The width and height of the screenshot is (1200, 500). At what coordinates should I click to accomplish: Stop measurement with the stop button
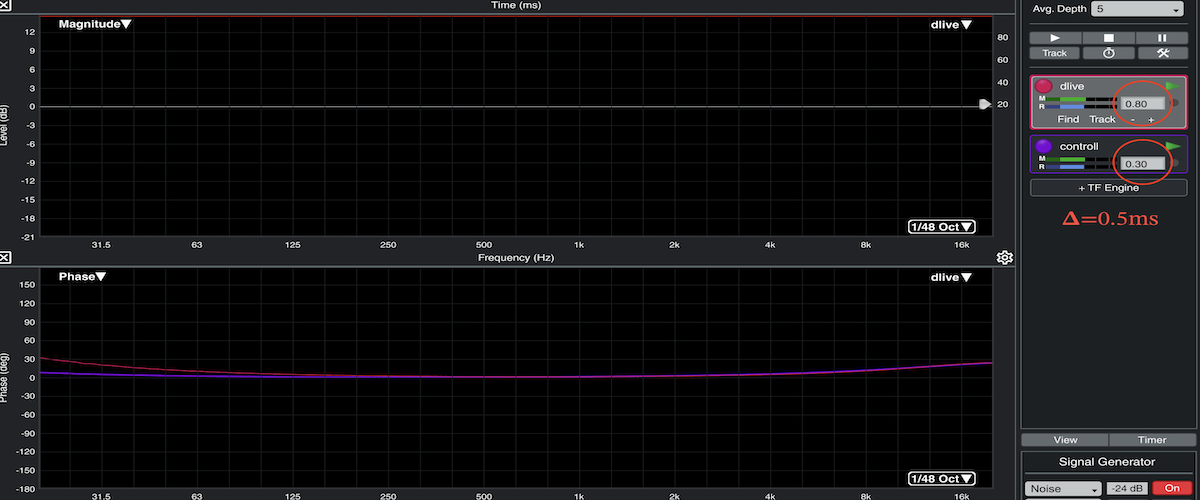pos(1109,37)
